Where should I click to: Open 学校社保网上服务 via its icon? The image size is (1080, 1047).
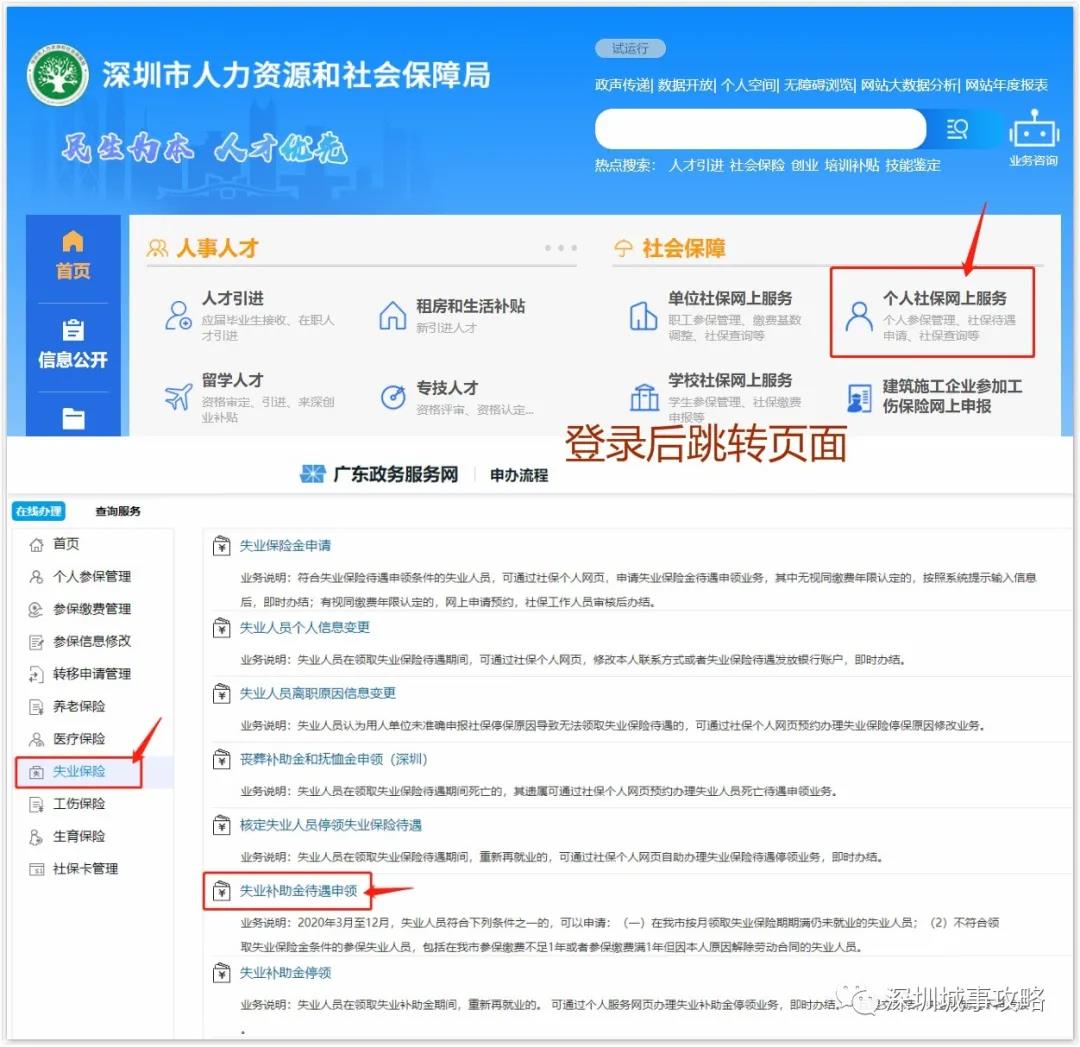coord(645,397)
